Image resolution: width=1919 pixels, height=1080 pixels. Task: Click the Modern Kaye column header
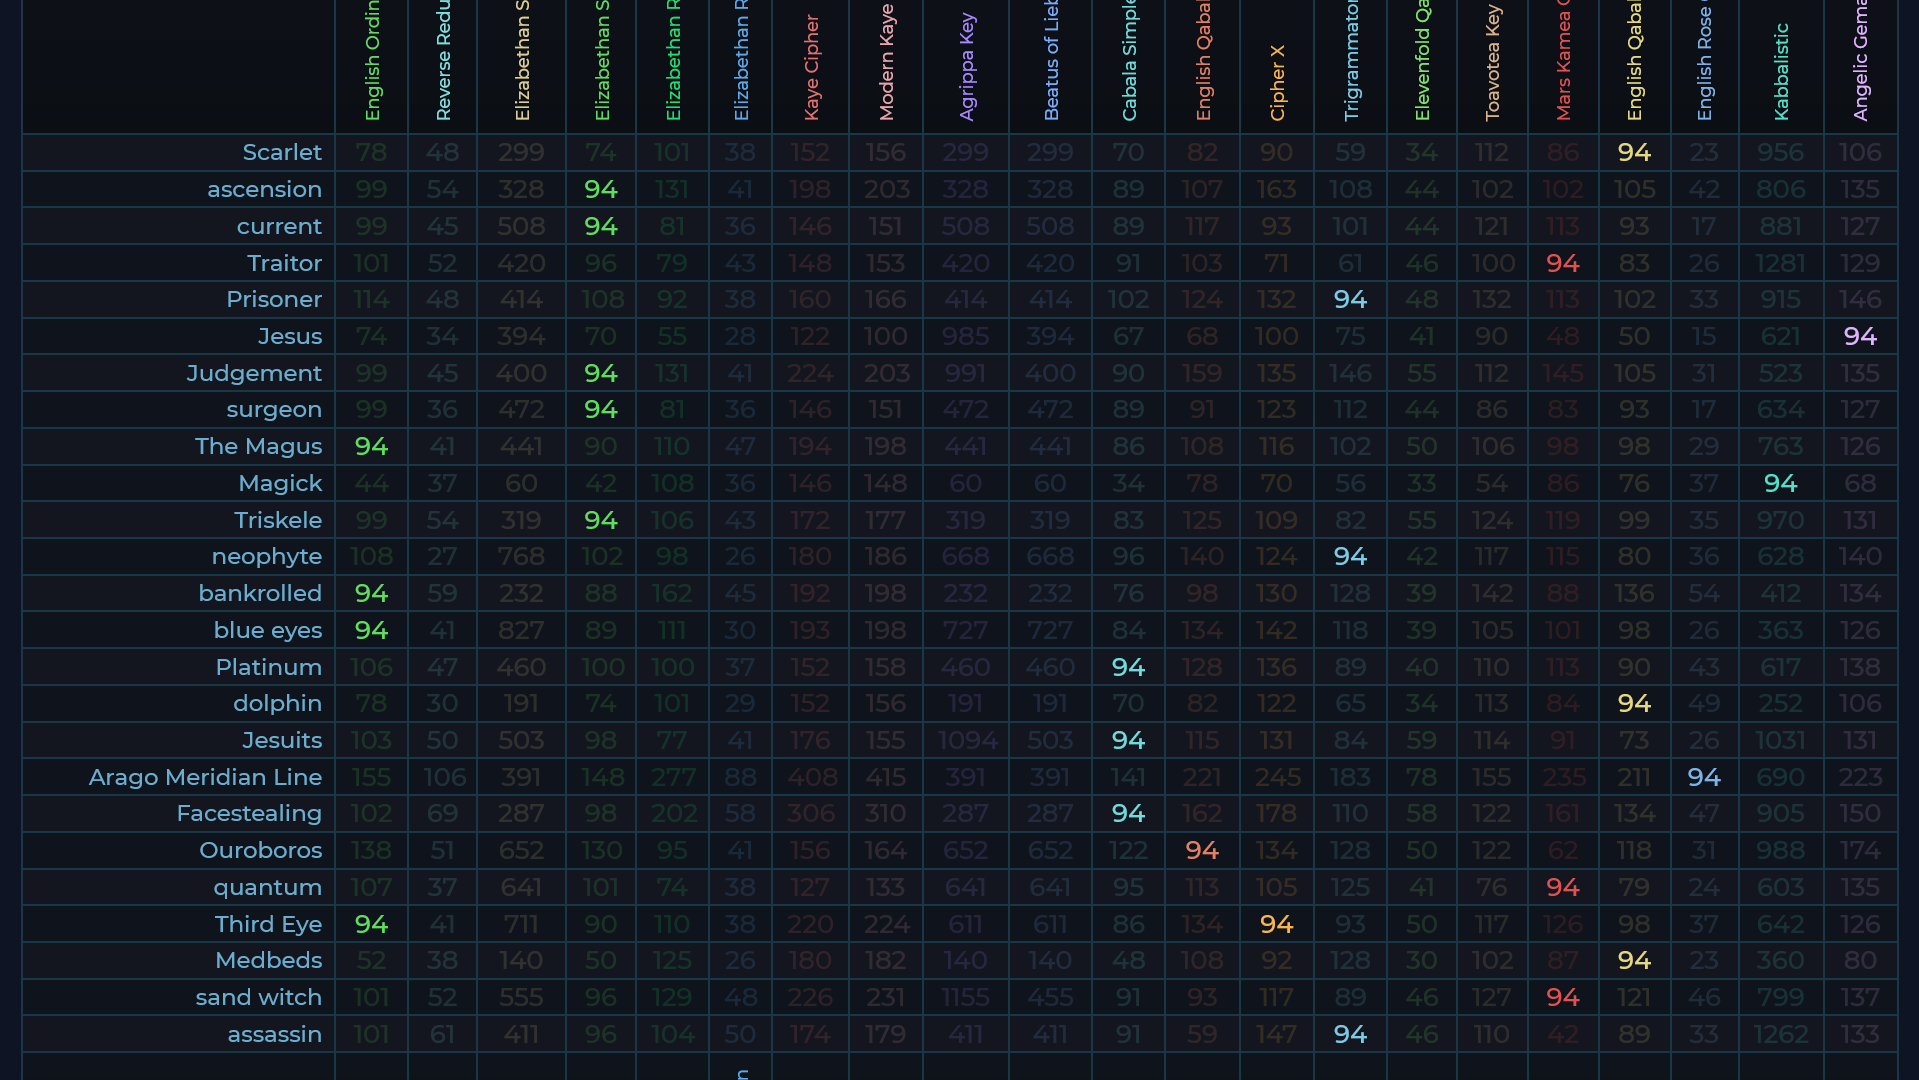tap(886, 62)
